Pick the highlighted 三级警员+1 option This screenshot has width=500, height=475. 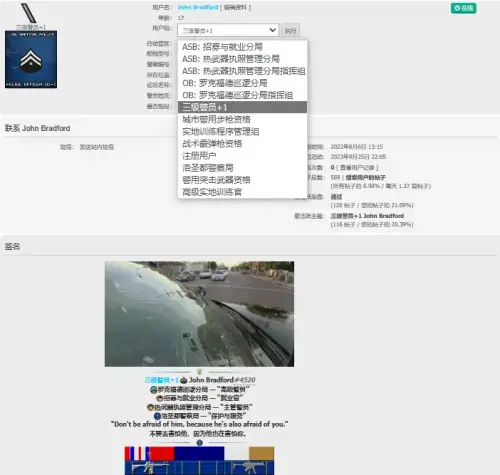click(242, 107)
